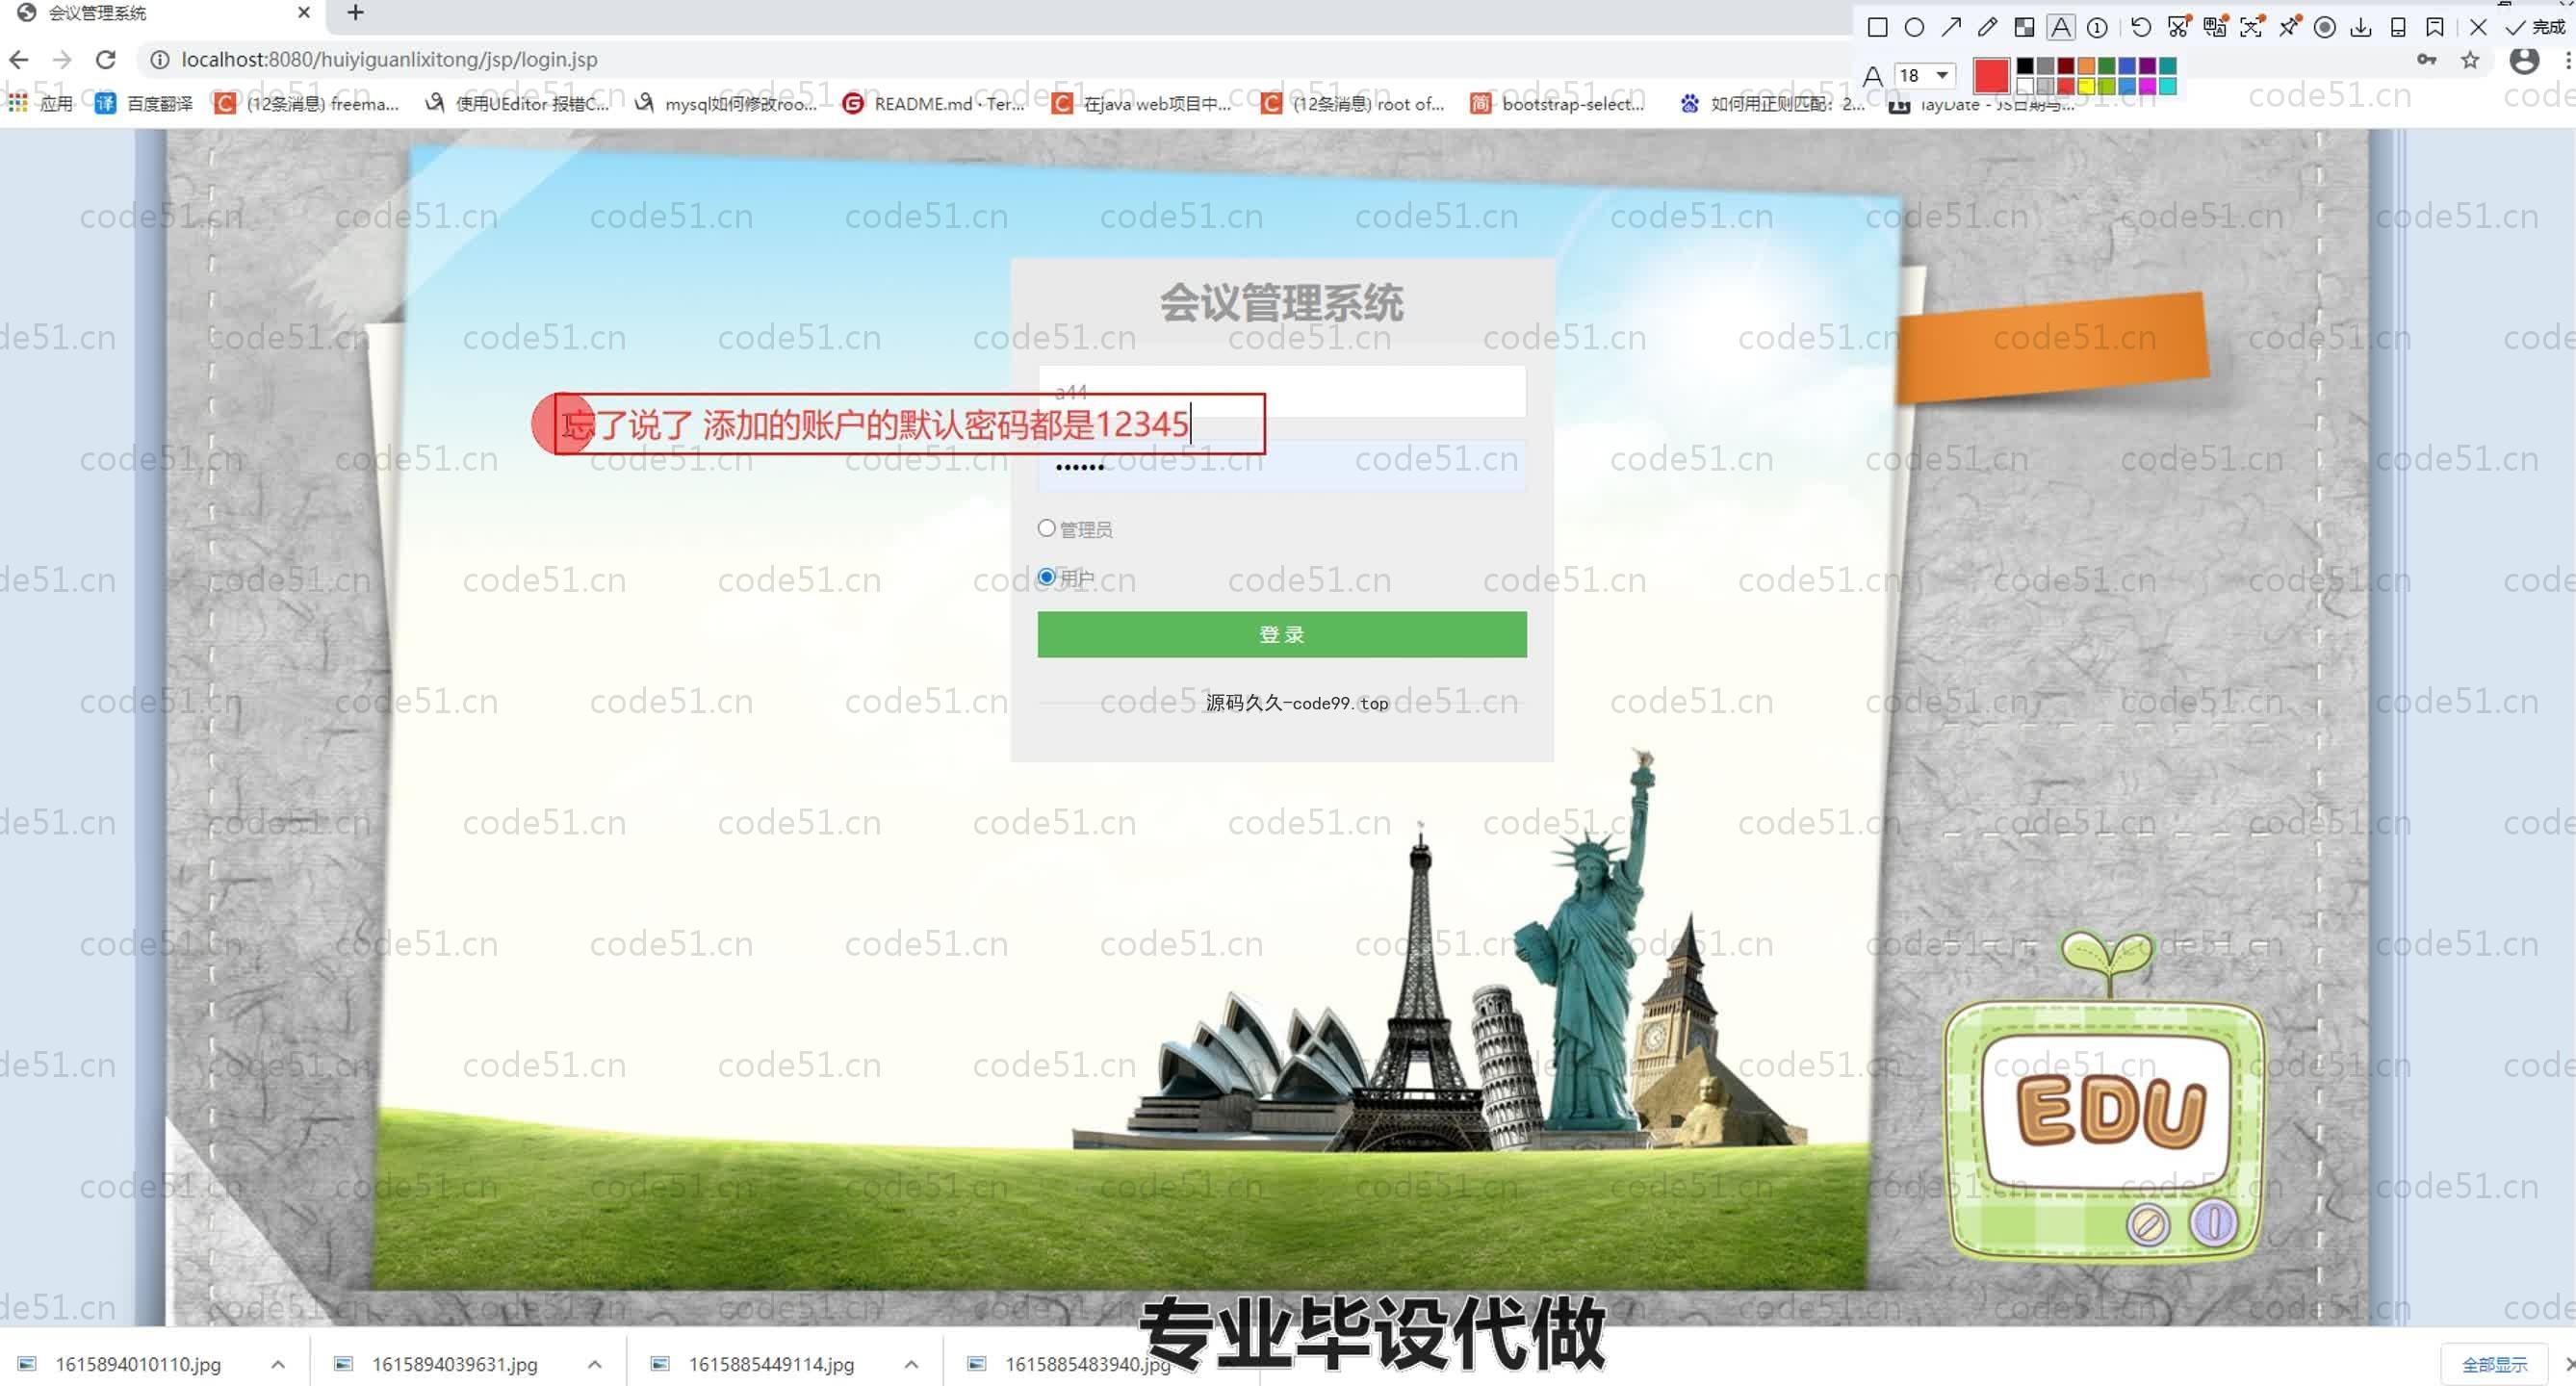Image resolution: width=2576 pixels, height=1386 pixels.
Task: Click the green 登录 button
Action: point(1282,635)
